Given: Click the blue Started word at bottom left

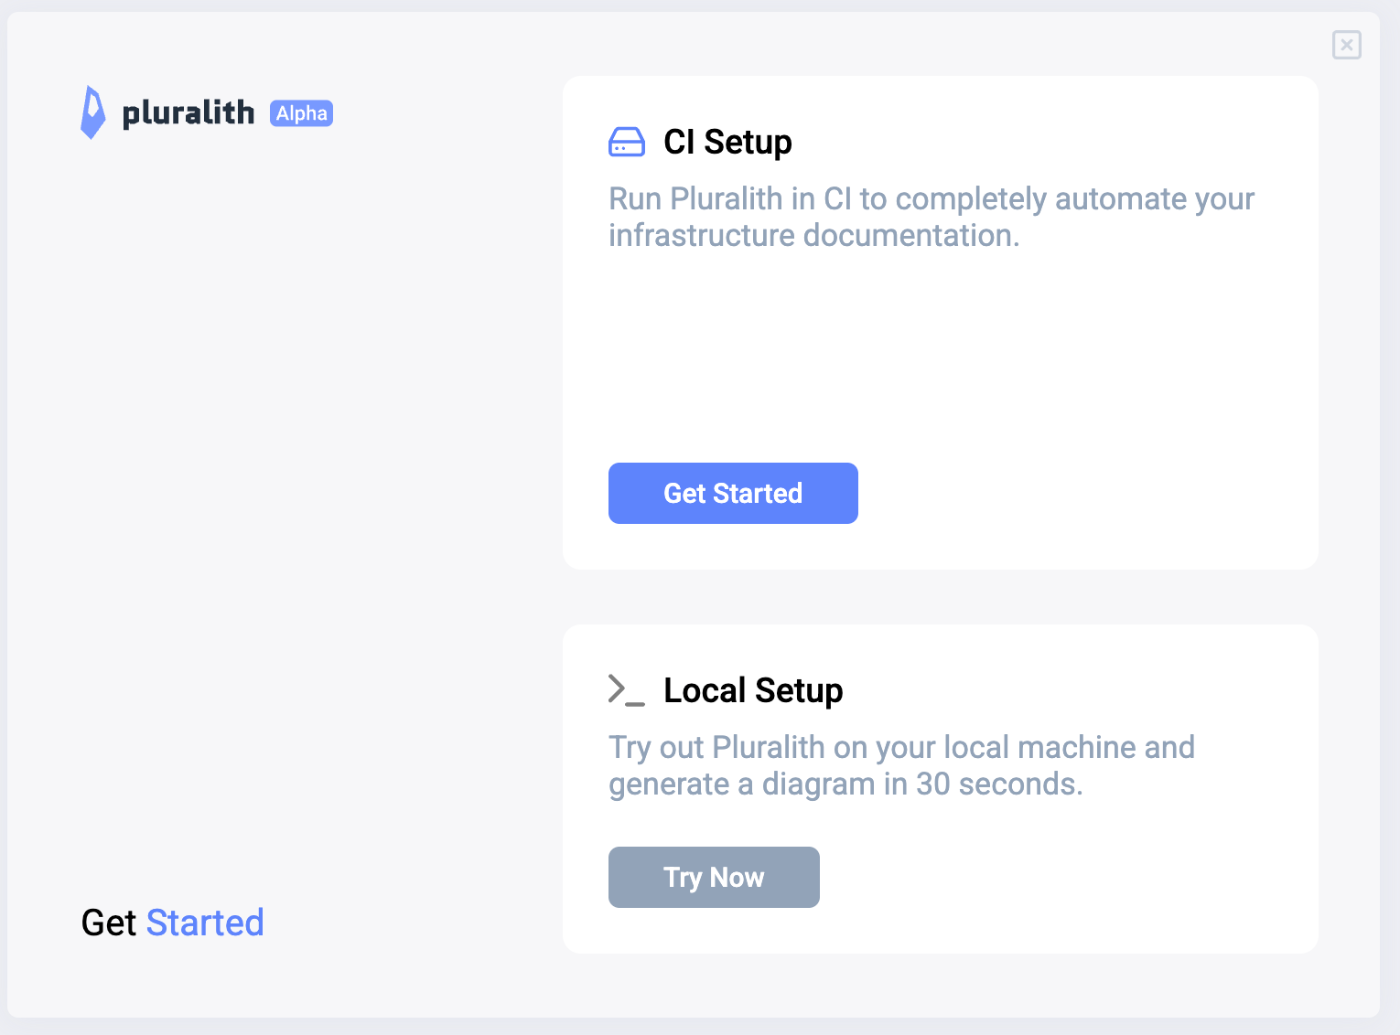Looking at the screenshot, I should click(x=205, y=922).
